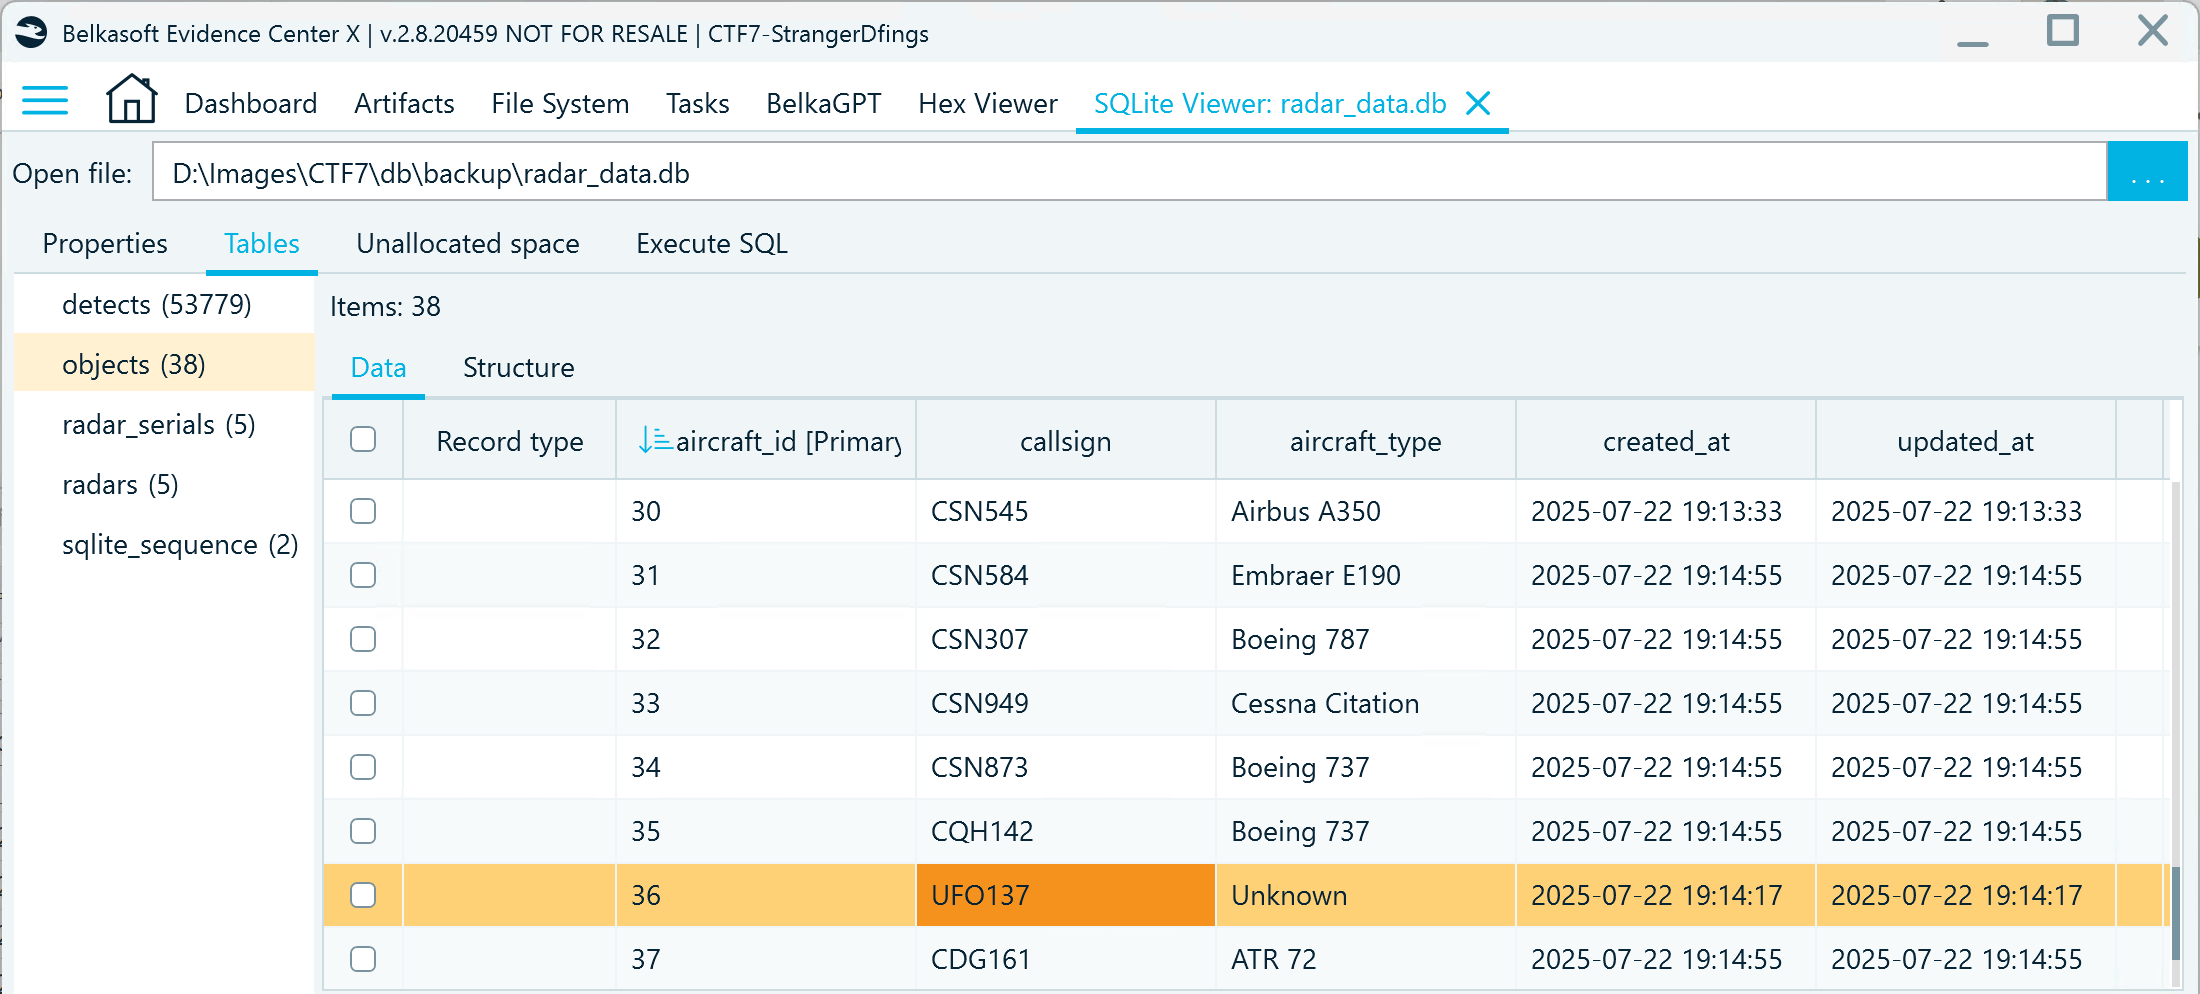
Task: Click the Belkasoft app logo
Action: coord(31,33)
